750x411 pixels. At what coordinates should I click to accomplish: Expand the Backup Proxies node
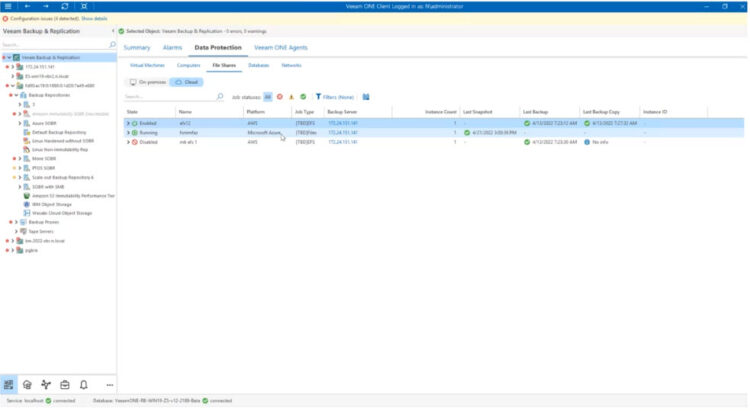pos(17,222)
